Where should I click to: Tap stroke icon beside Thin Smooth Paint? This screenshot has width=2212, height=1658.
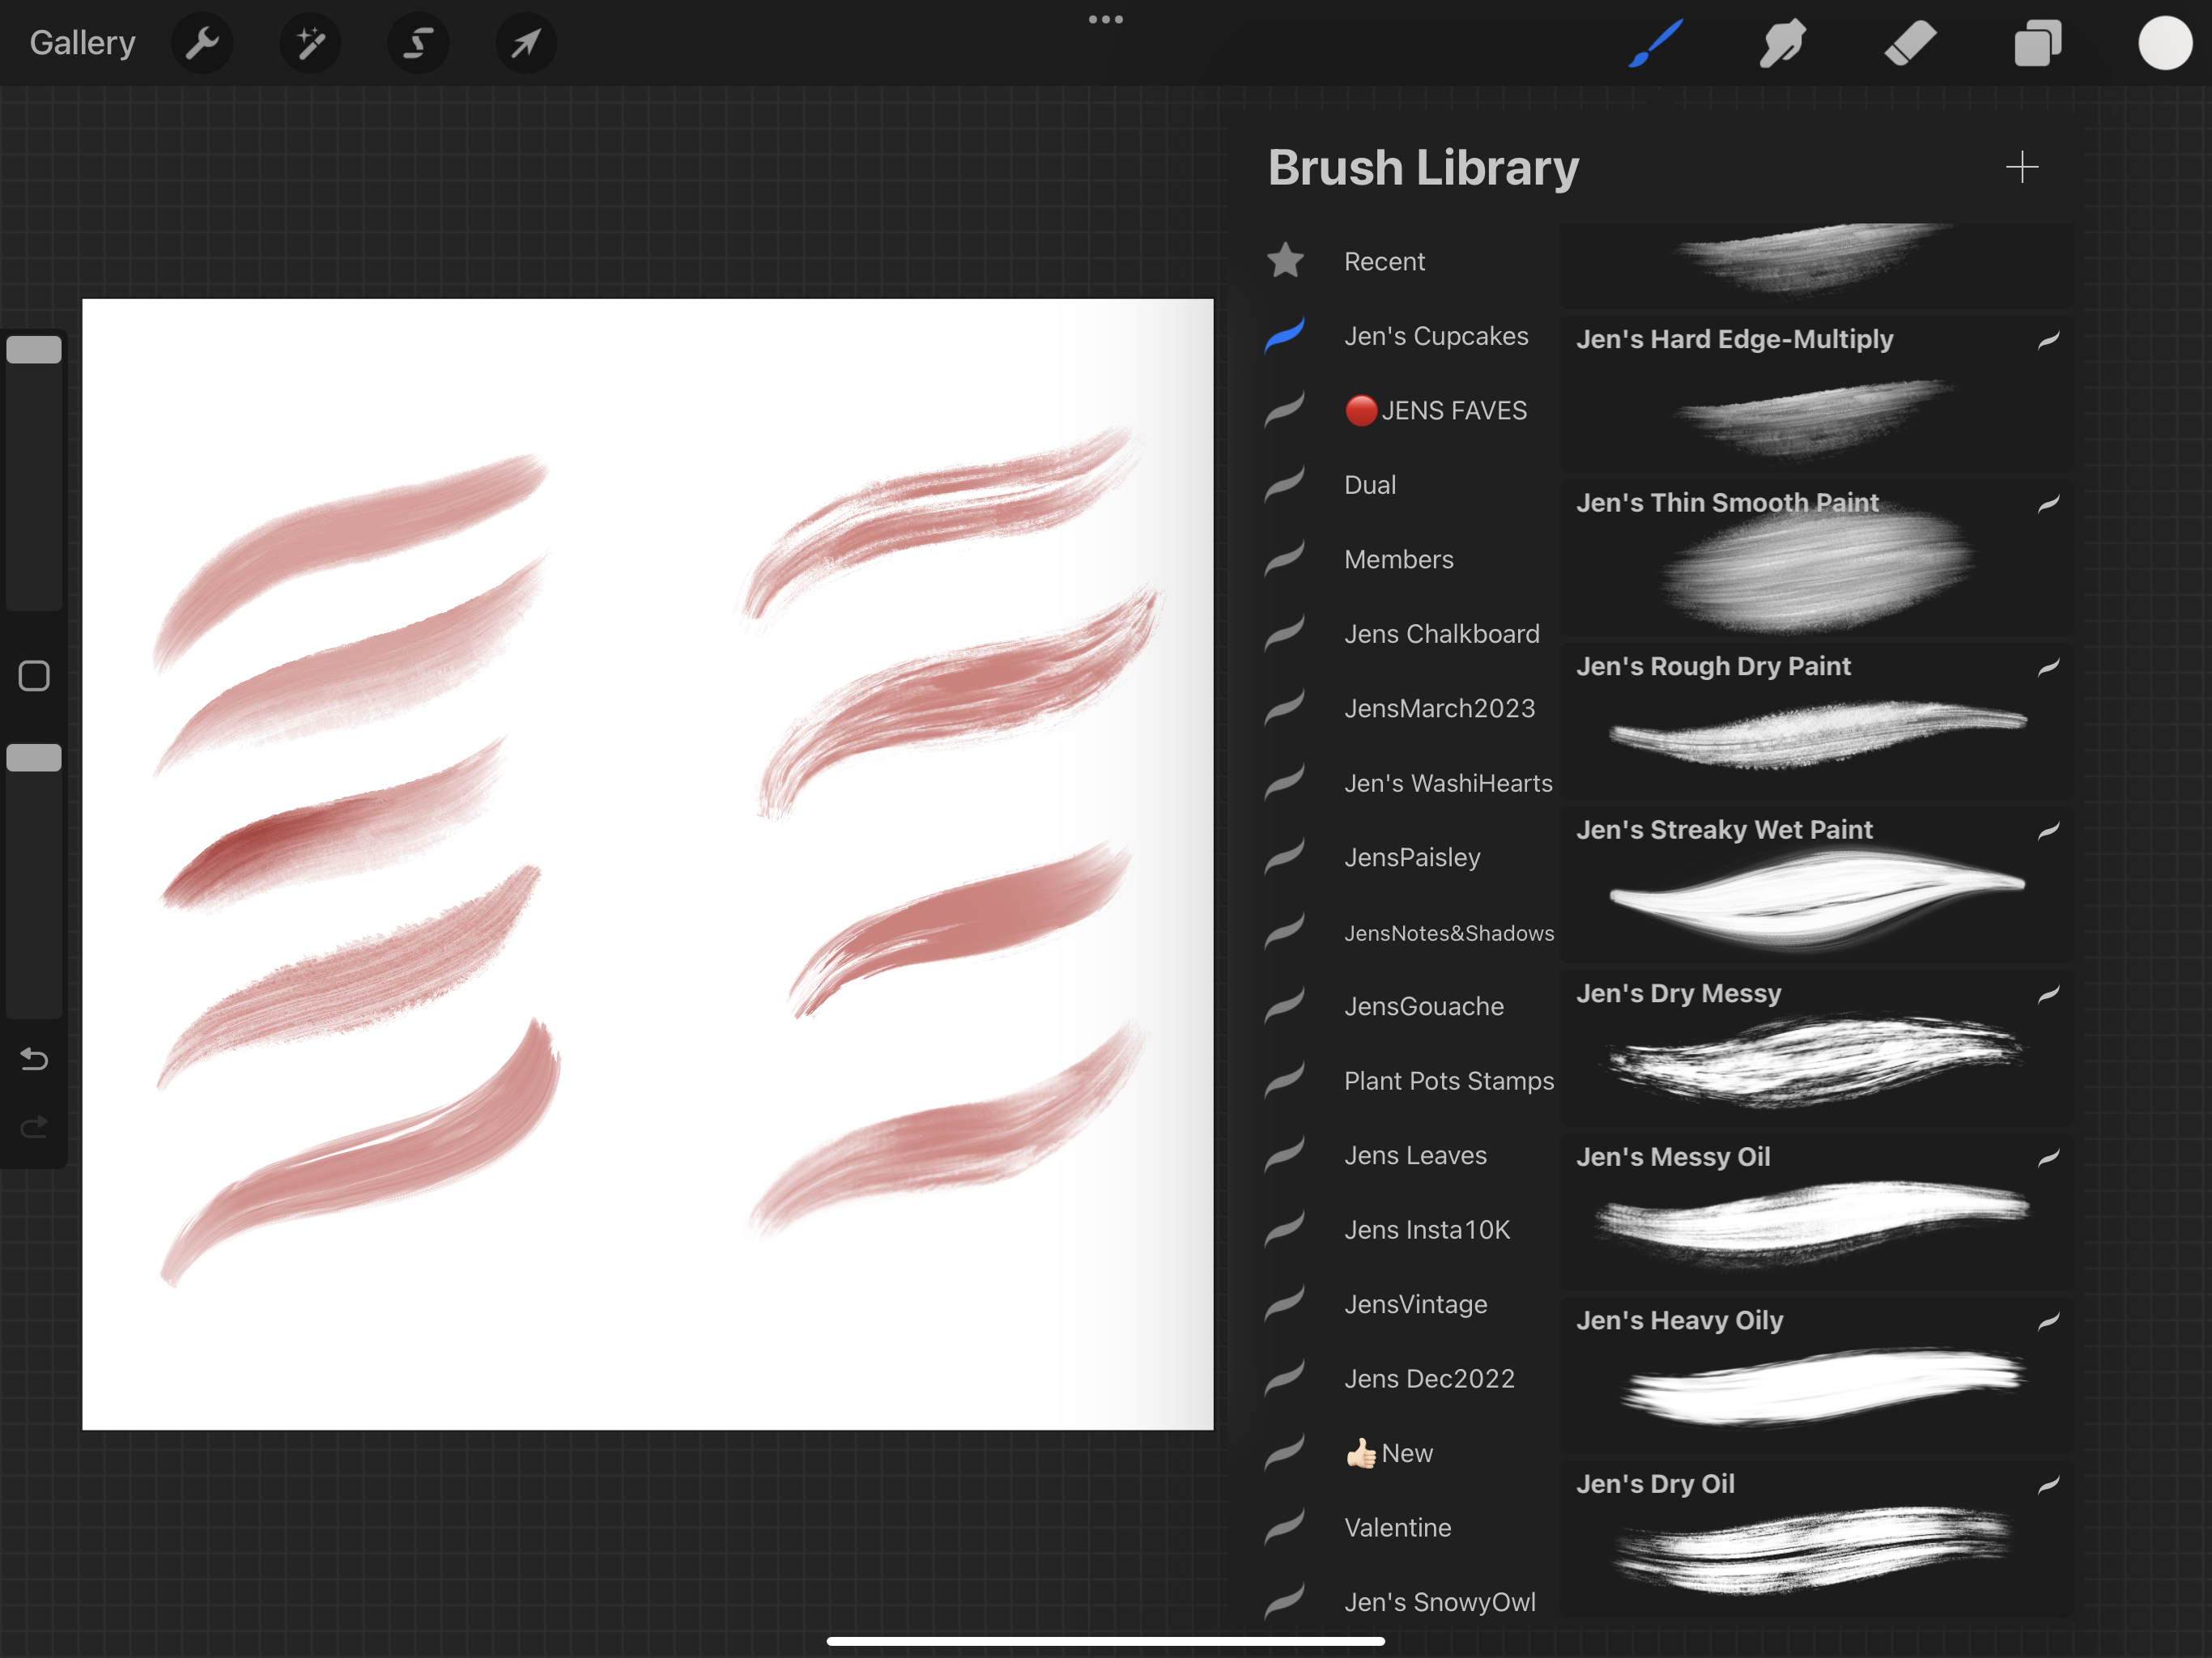point(2048,504)
